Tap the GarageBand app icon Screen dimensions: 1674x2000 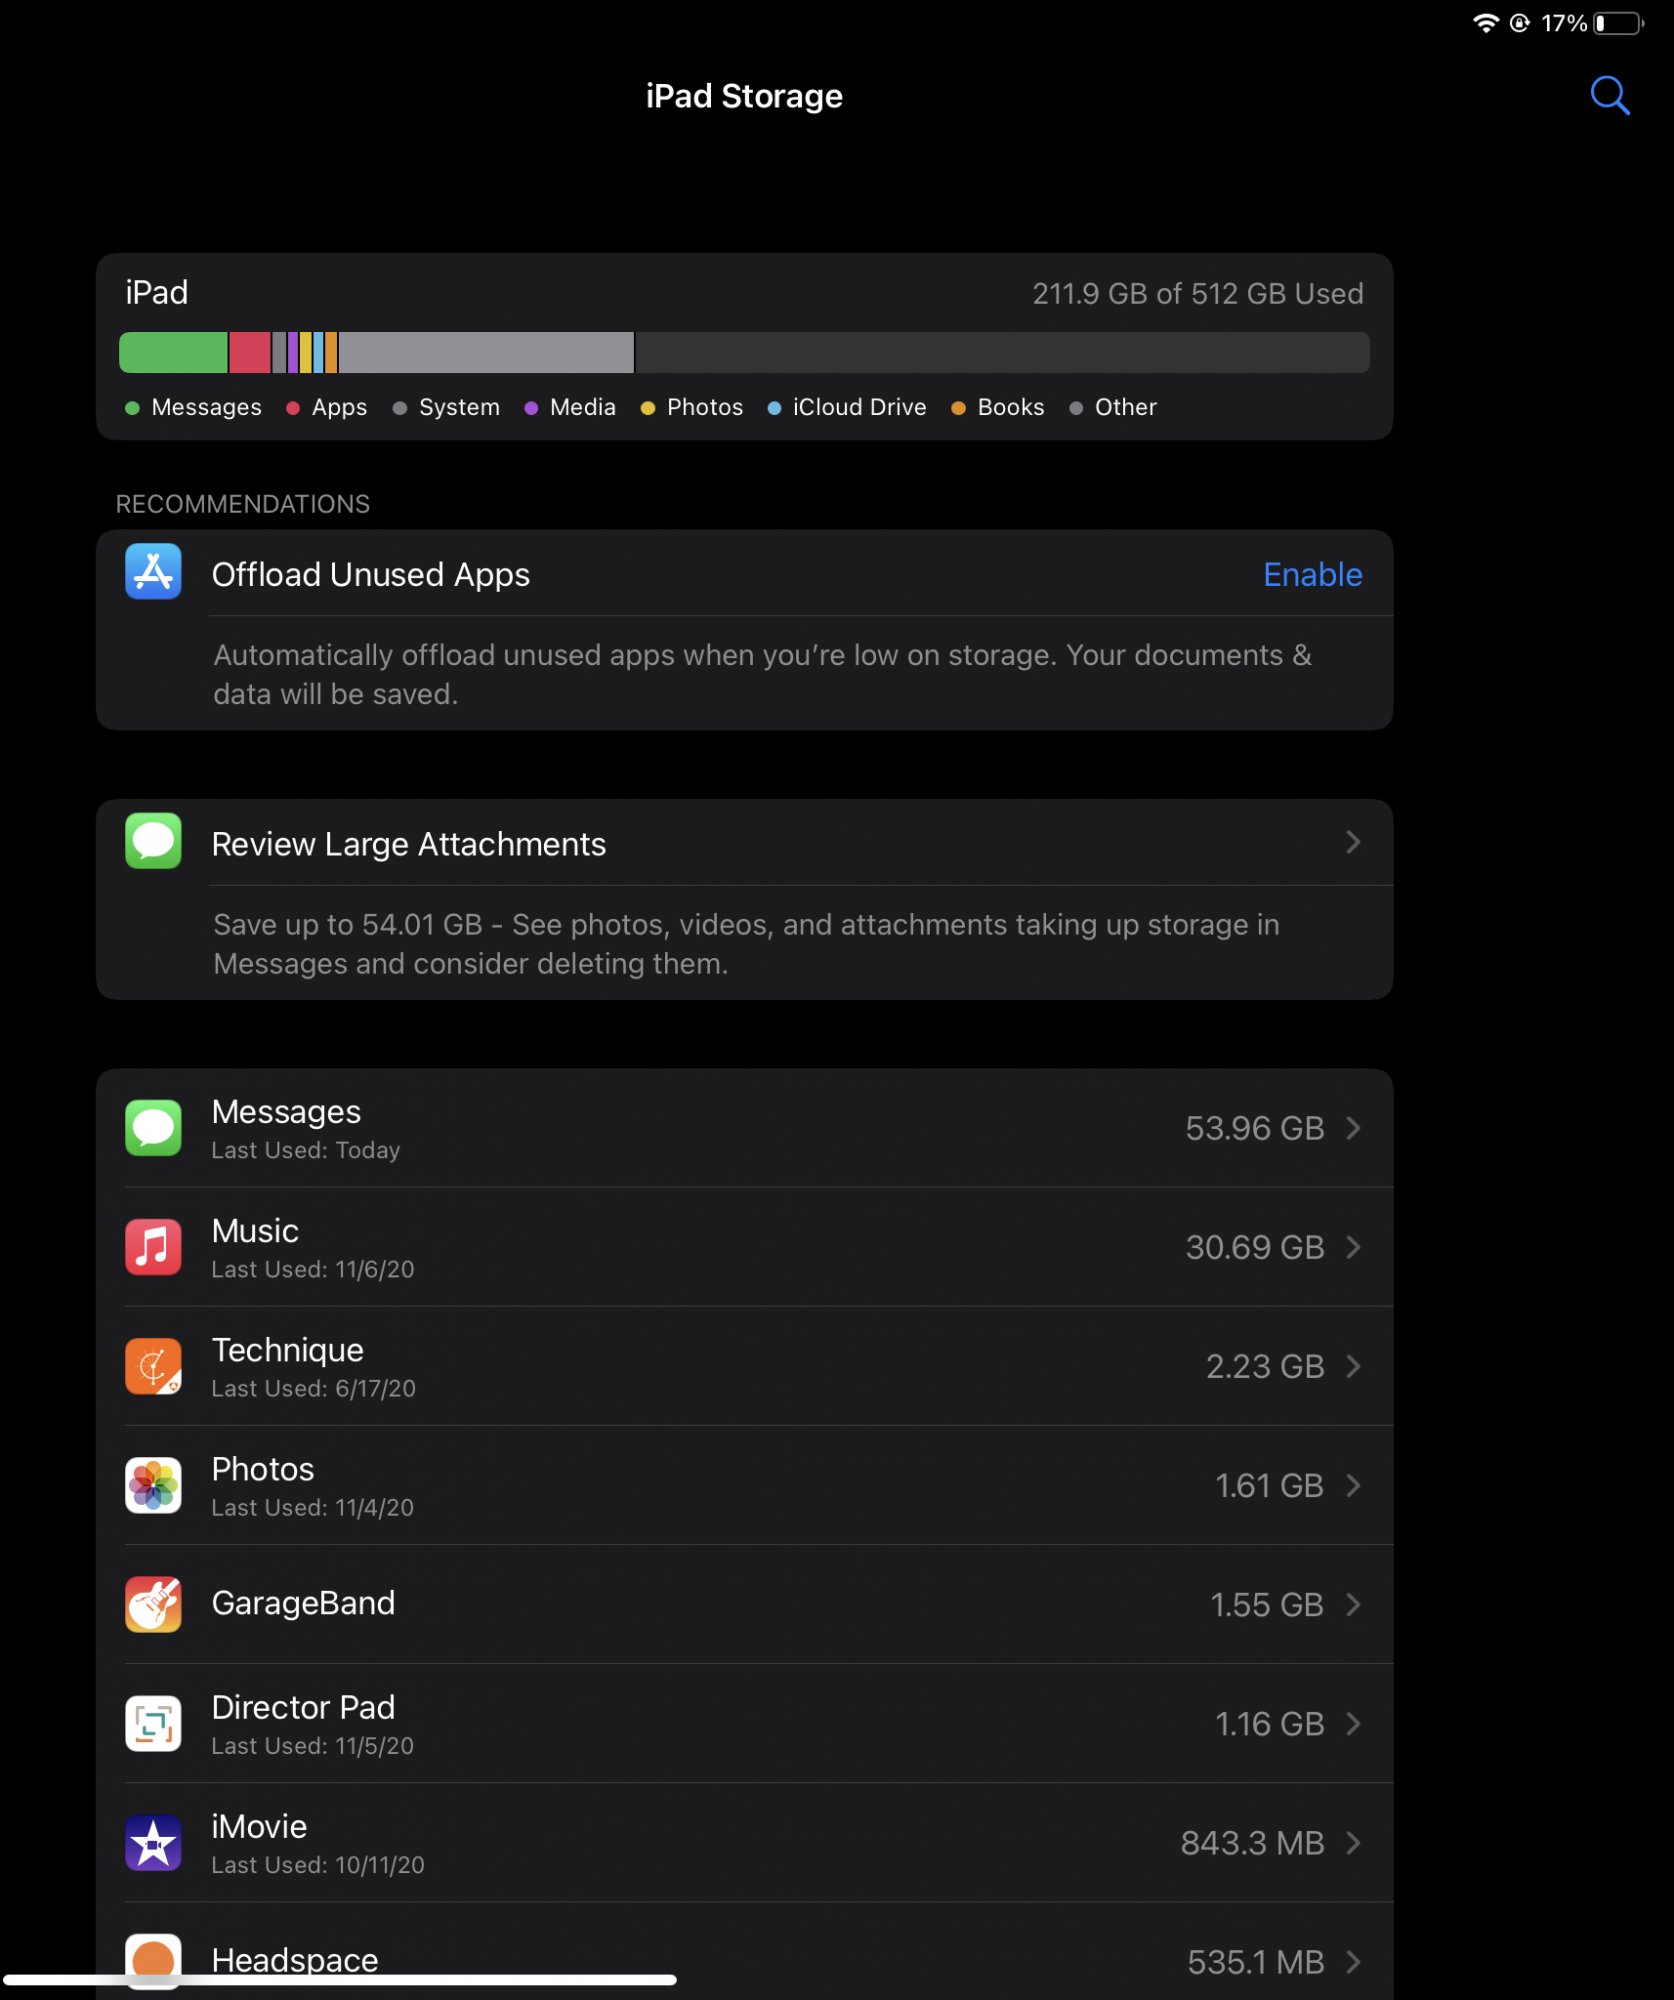pos(153,1604)
